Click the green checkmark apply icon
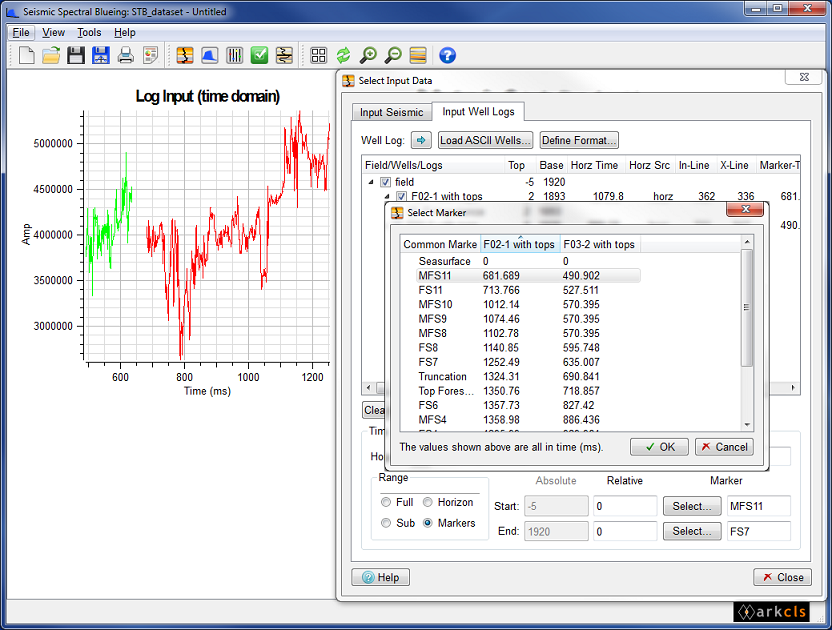Screen dimensions: 832x630 259,55
